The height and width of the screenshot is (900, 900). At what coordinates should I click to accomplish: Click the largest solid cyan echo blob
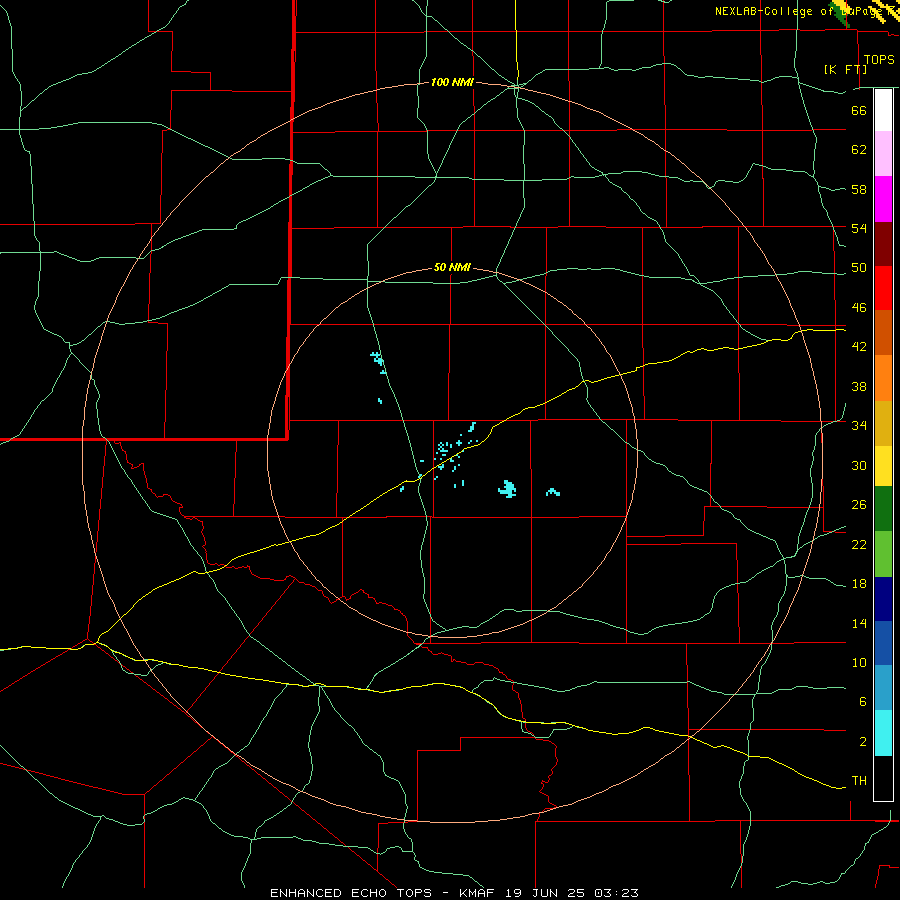click(507, 489)
